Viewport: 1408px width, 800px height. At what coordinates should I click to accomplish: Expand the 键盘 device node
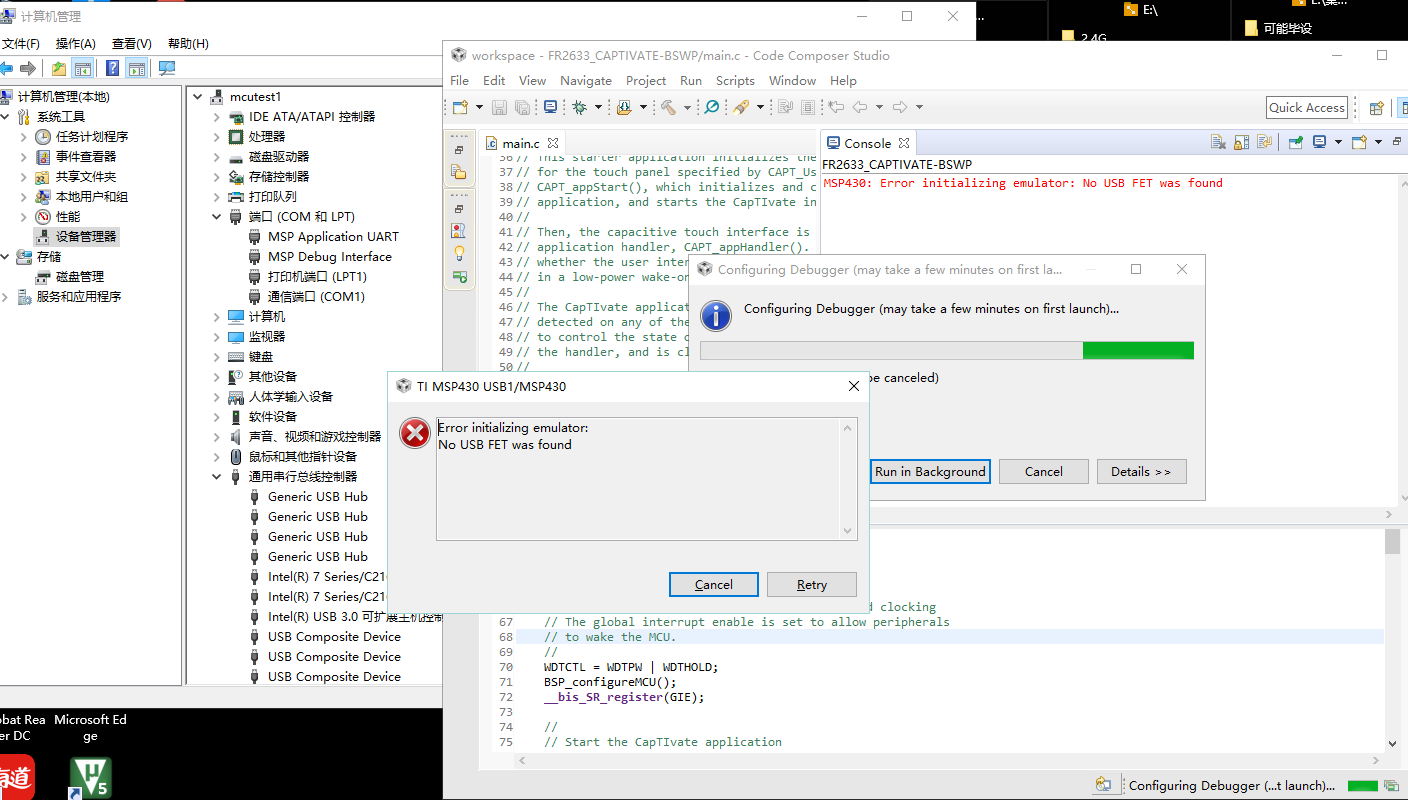coord(217,357)
